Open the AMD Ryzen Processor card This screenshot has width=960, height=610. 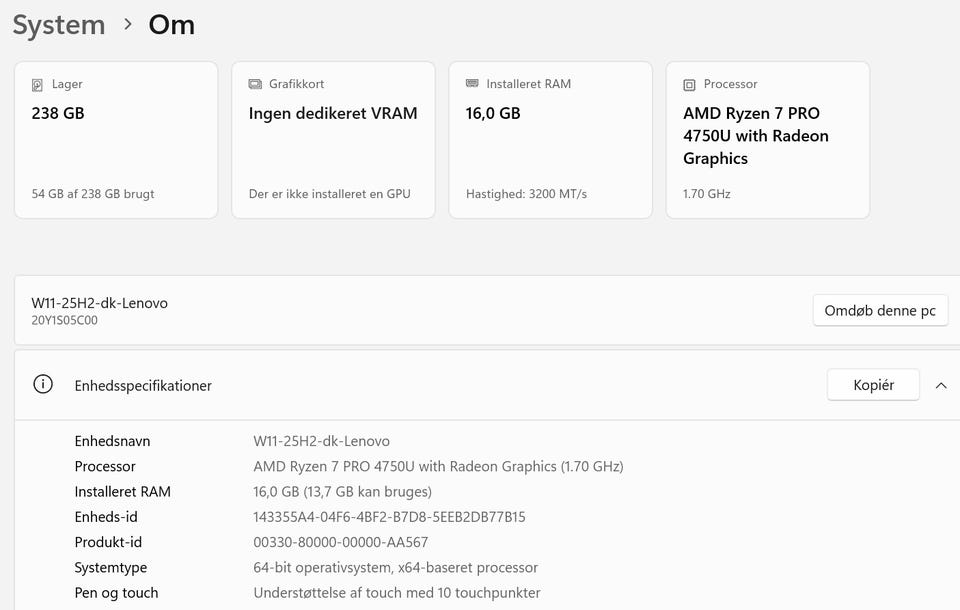coord(767,140)
